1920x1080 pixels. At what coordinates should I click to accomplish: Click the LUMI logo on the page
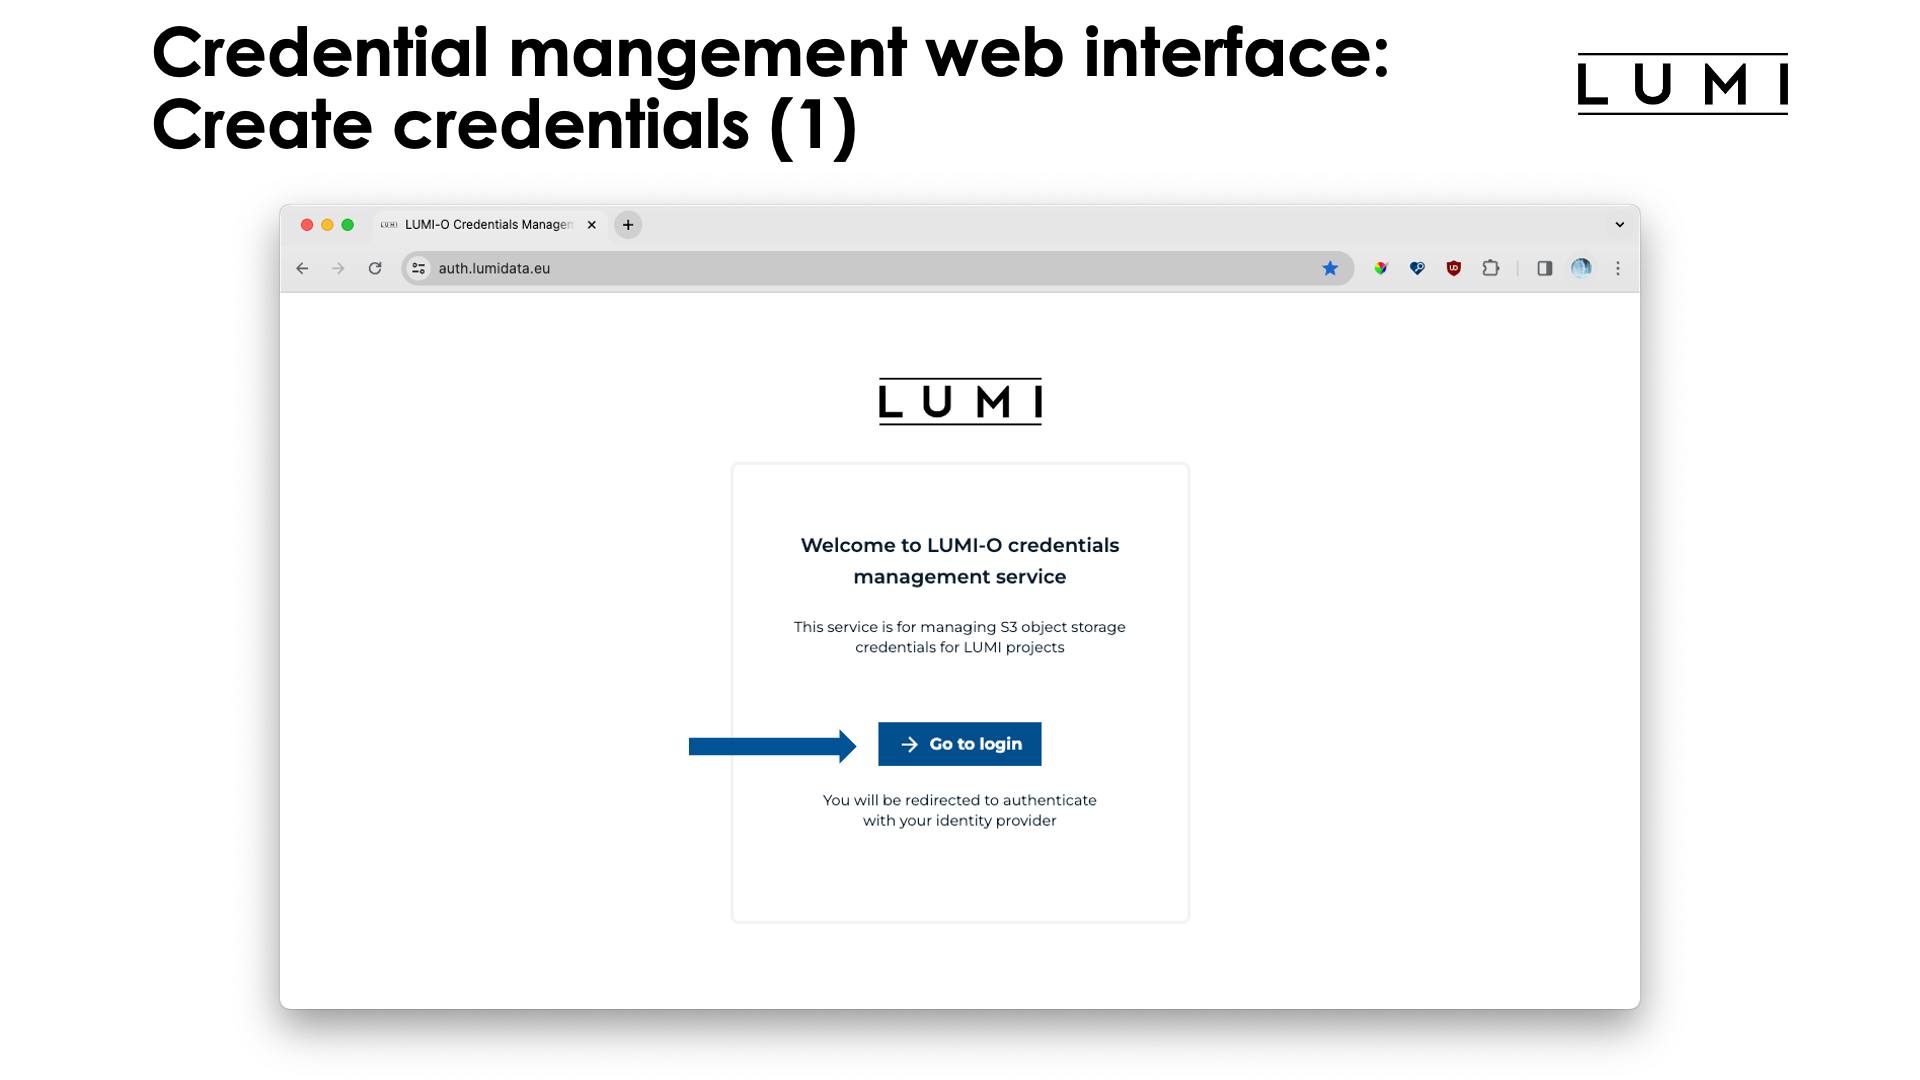coord(959,401)
